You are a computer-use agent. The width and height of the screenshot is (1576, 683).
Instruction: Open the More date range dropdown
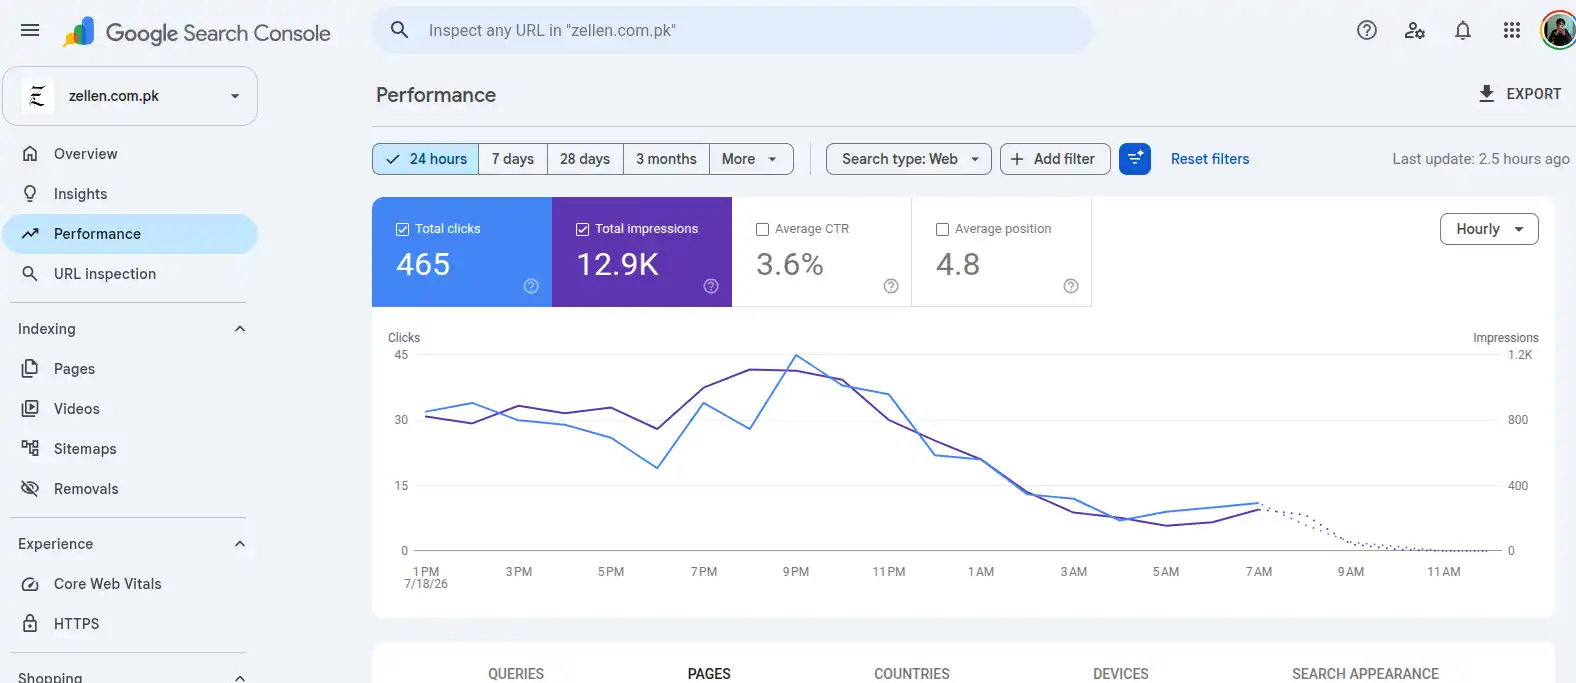[751, 159]
